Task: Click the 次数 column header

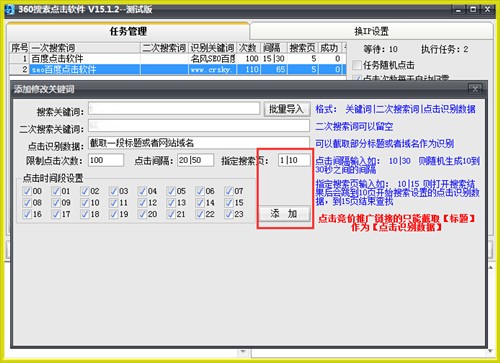Action: (248, 48)
